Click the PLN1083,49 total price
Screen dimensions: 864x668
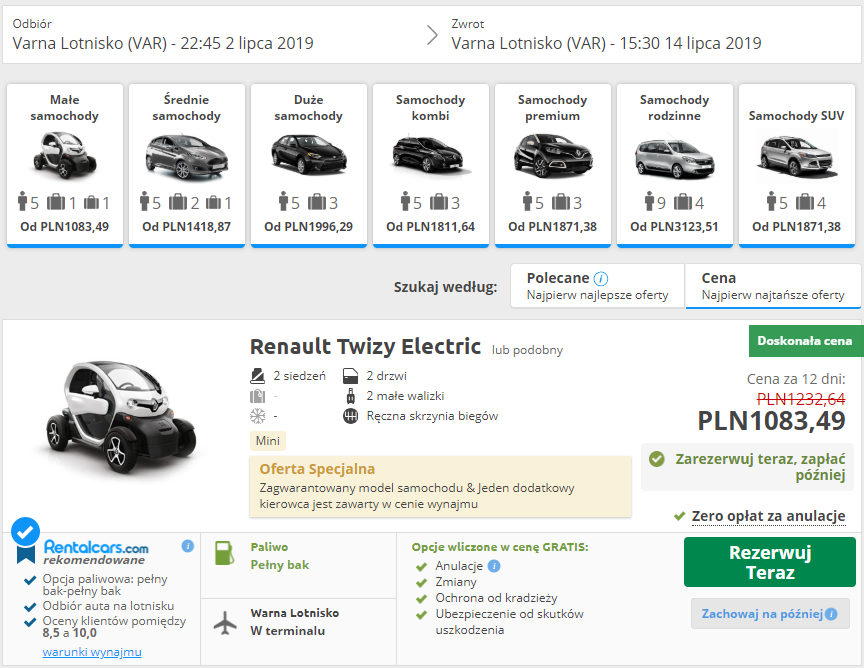(x=771, y=421)
